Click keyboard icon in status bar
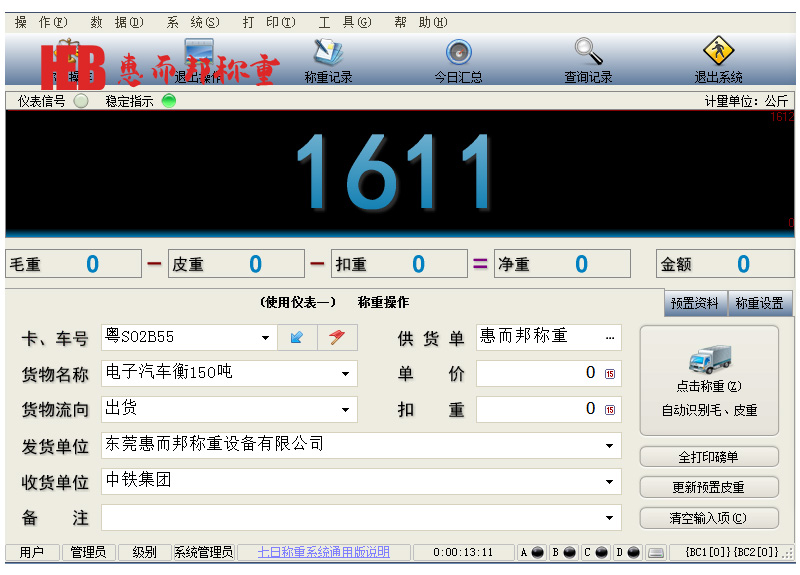Image resolution: width=800 pixels, height=575 pixels. click(x=656, y=552)
